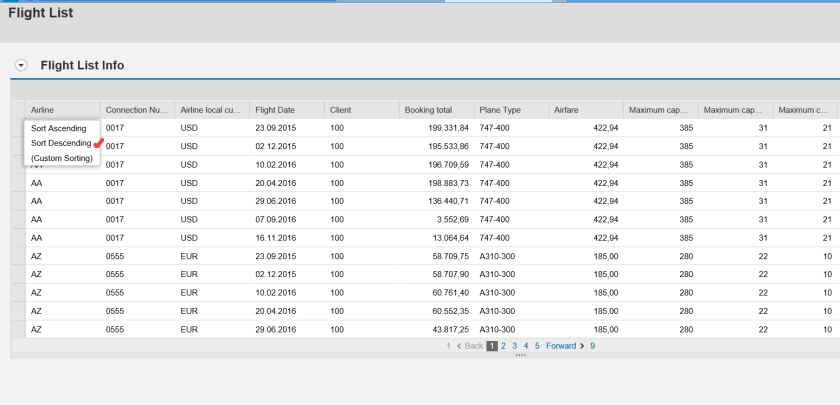The width and height of the screenshot is (840, 405).
Task: Select the Sort Descending menu option
Action: [59, 143]
